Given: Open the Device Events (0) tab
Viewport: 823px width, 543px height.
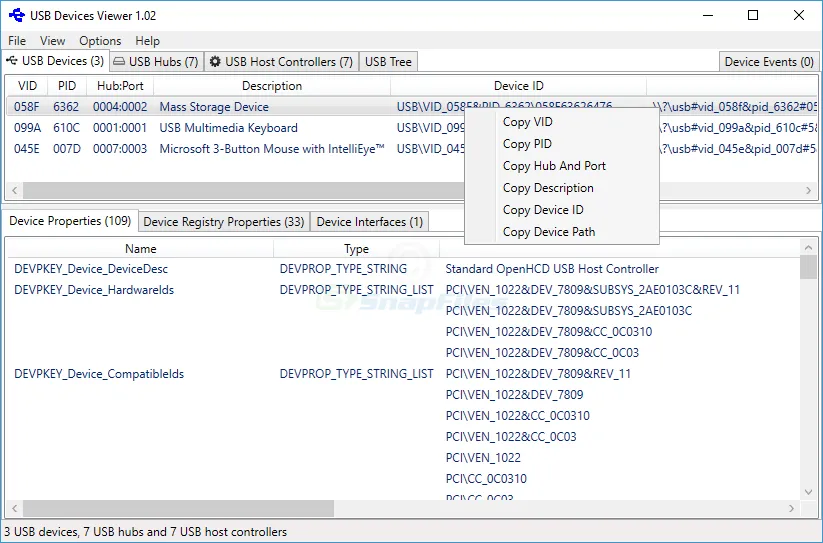Looking at the screenshot, I should pos(769,61).
